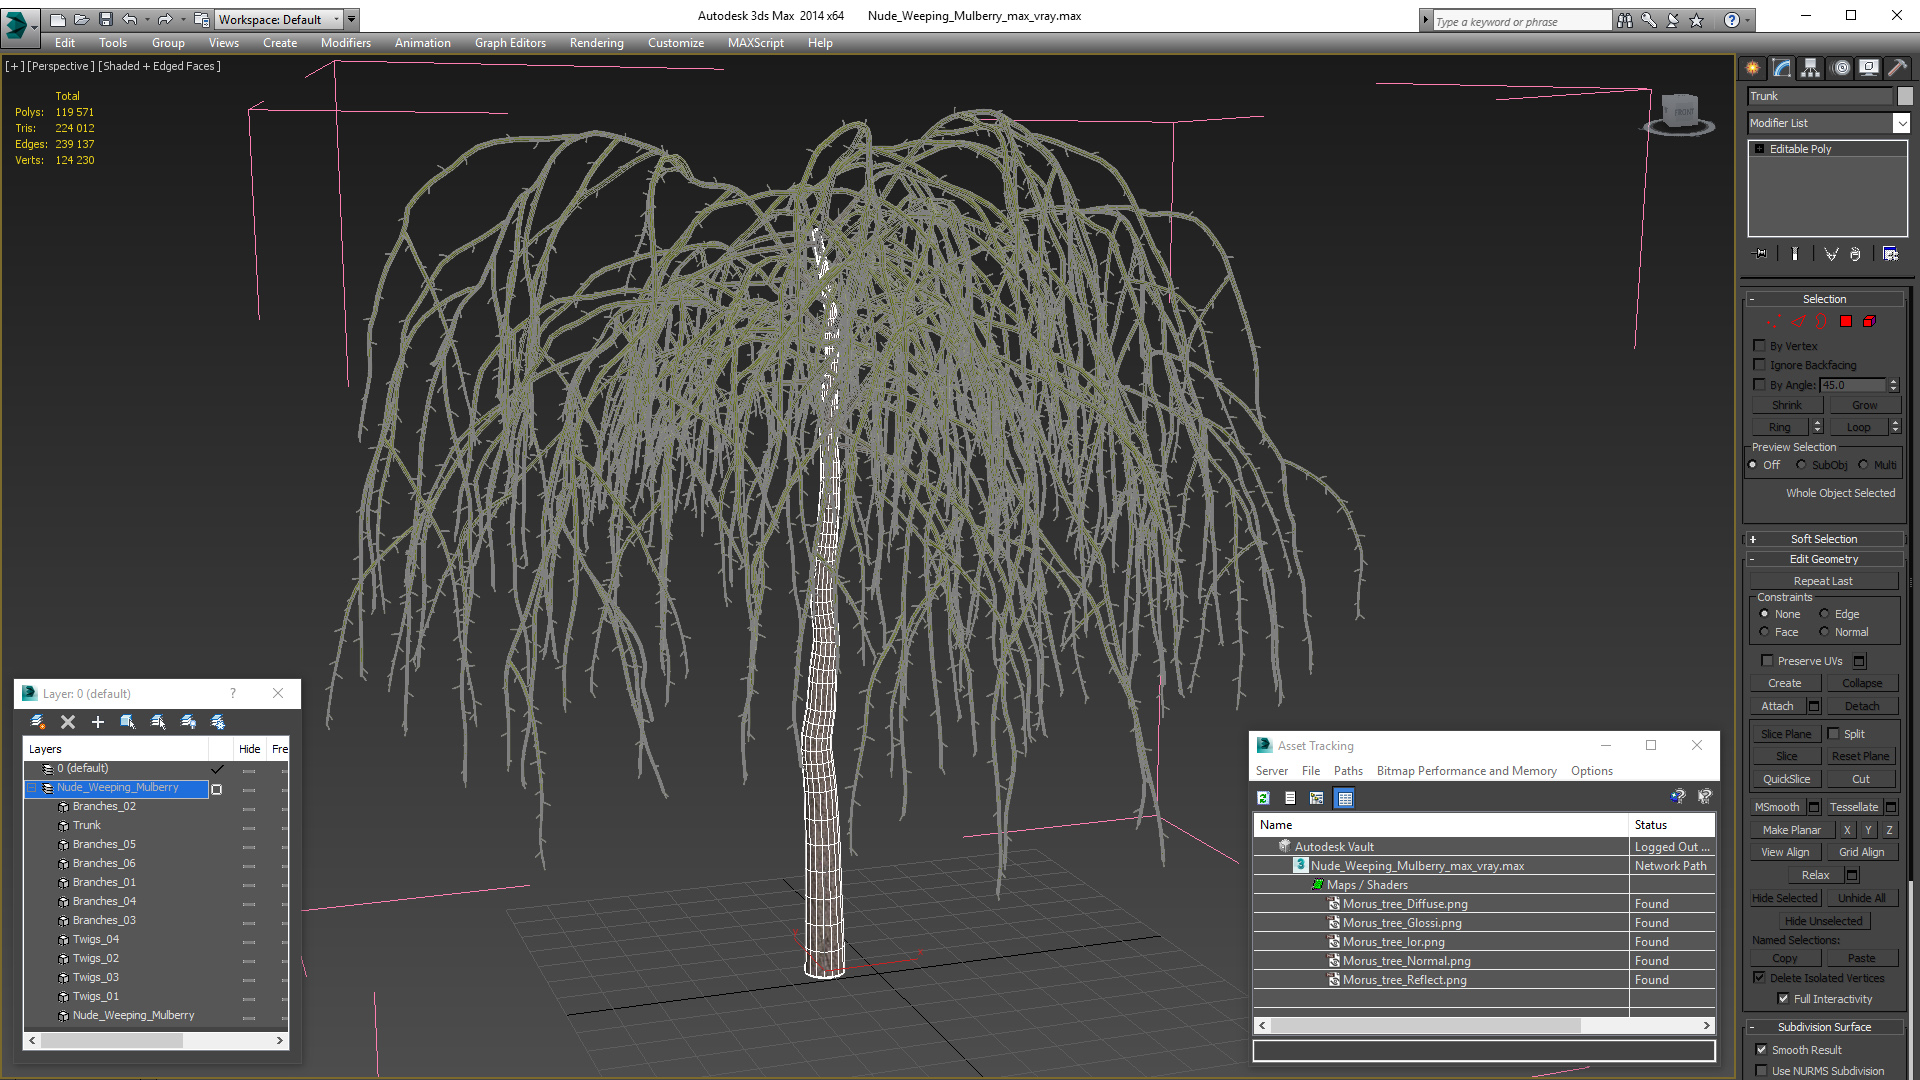
Task: Select Face constraint radio button
Action: tap(1764, 632)
